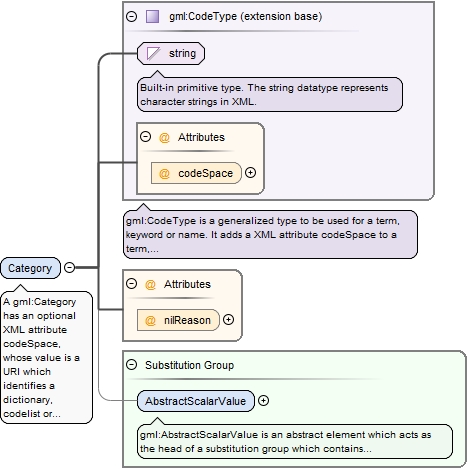This screenshot has height=469, width=468.
Task: Collapse the Attributes group containing nilReason
Action: coord(132,284)
